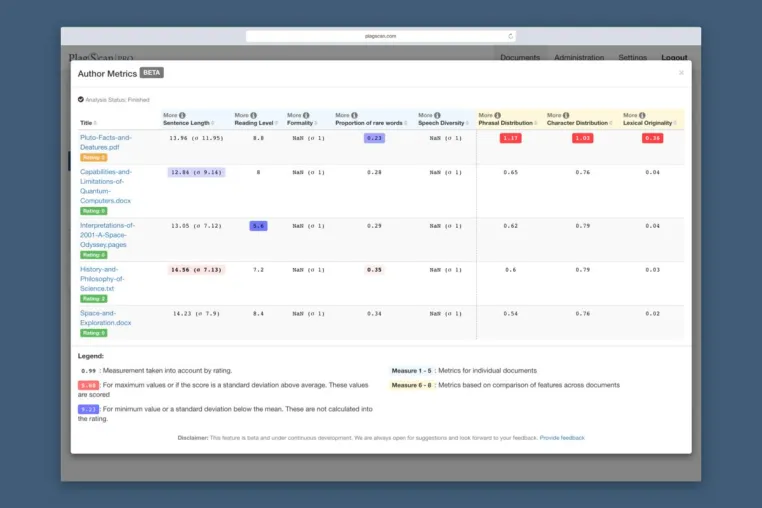The height and width of the screenshot is (508, 762).
Task: Open the Phrasal Distribution info icon
Action: tap(497, 115)
